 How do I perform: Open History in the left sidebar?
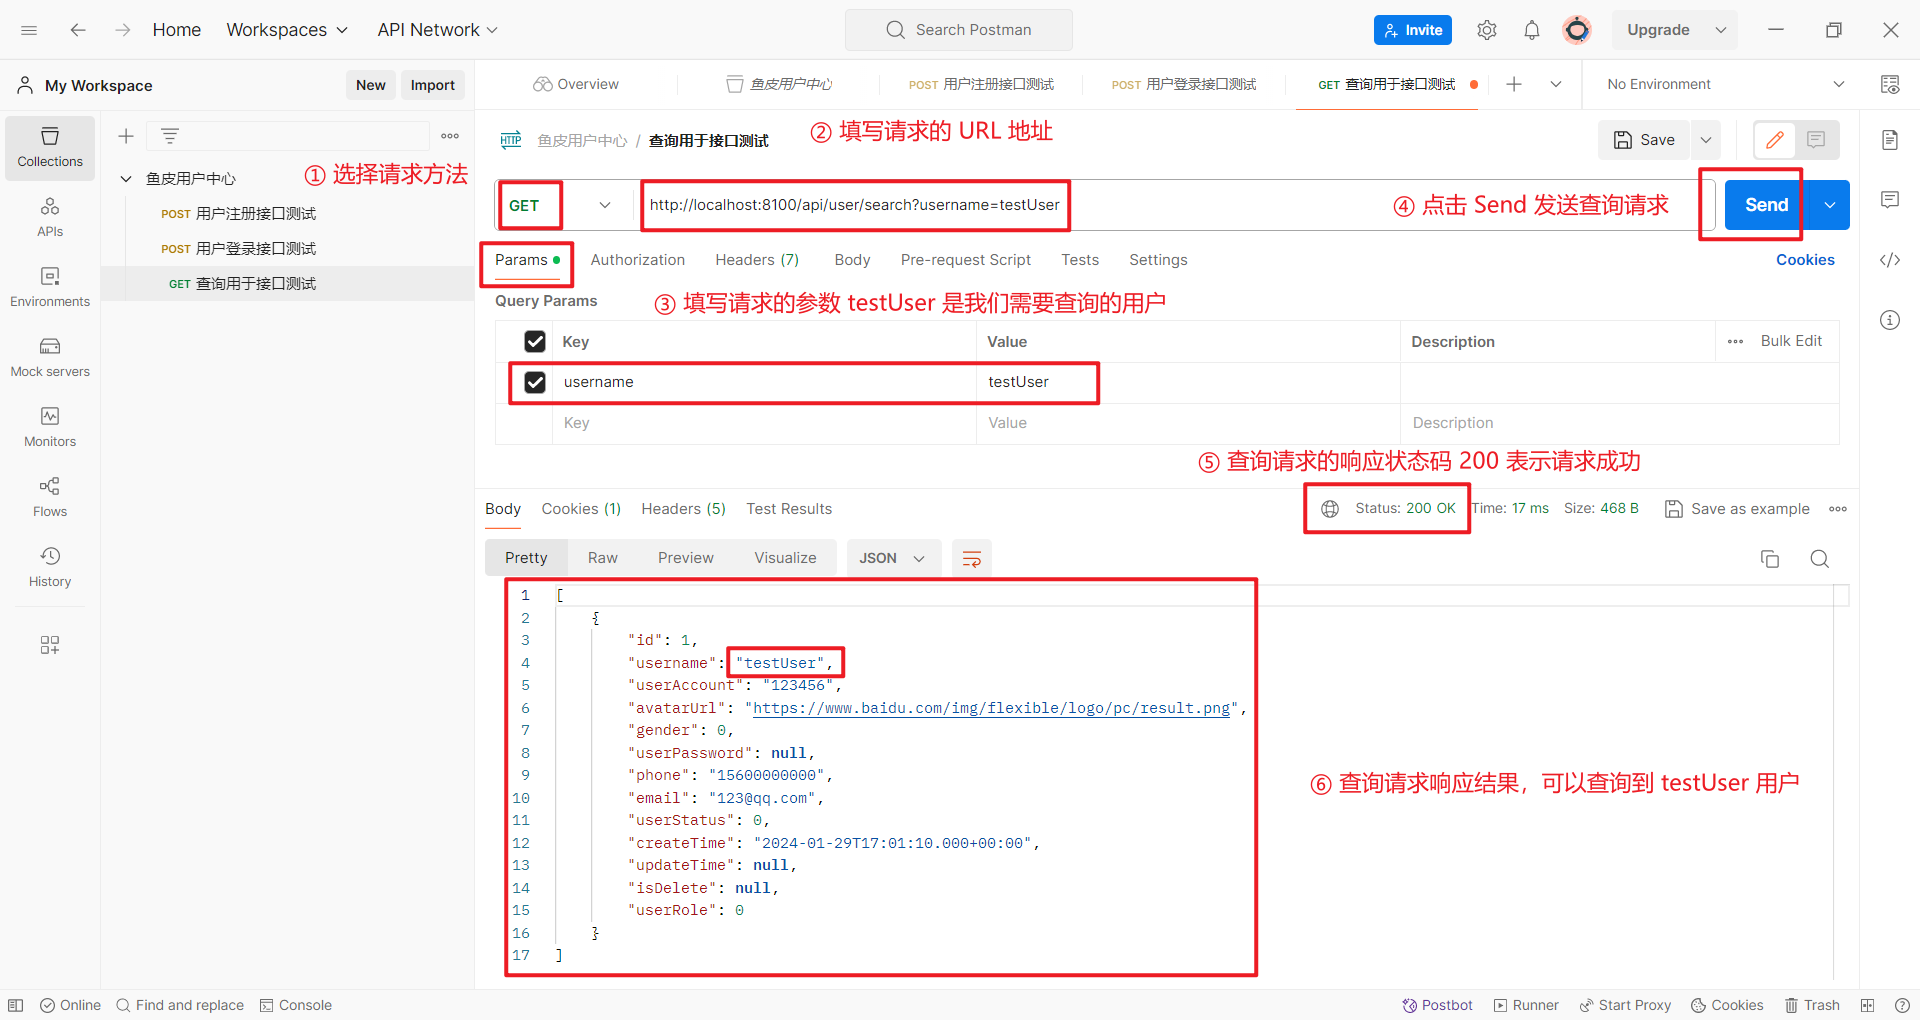tap(50, 566)
